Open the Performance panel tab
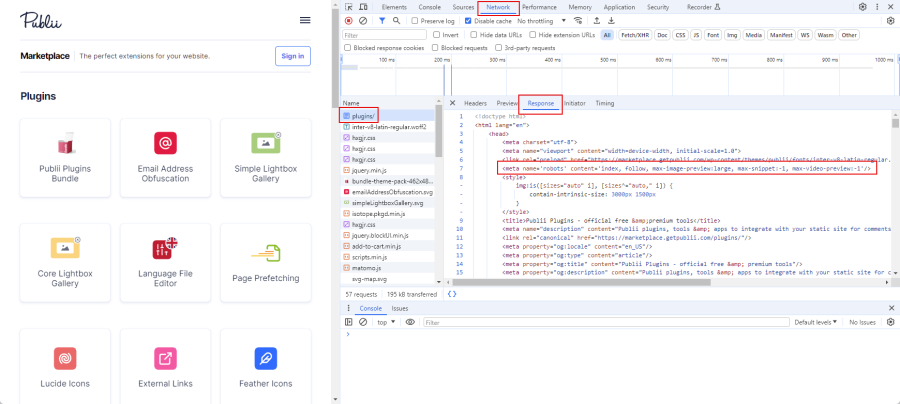 539,7
